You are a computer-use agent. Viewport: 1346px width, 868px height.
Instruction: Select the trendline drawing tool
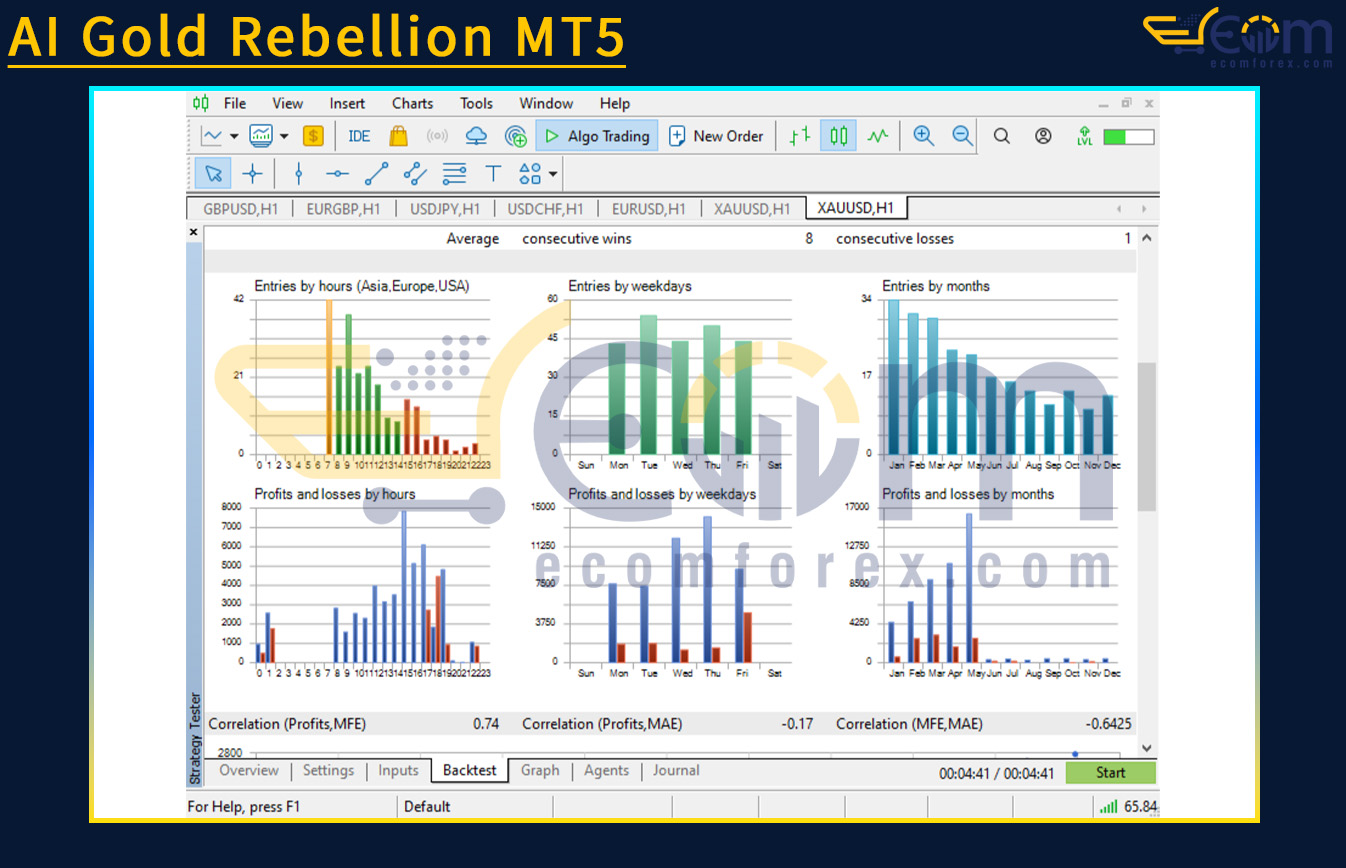(376, 173)
